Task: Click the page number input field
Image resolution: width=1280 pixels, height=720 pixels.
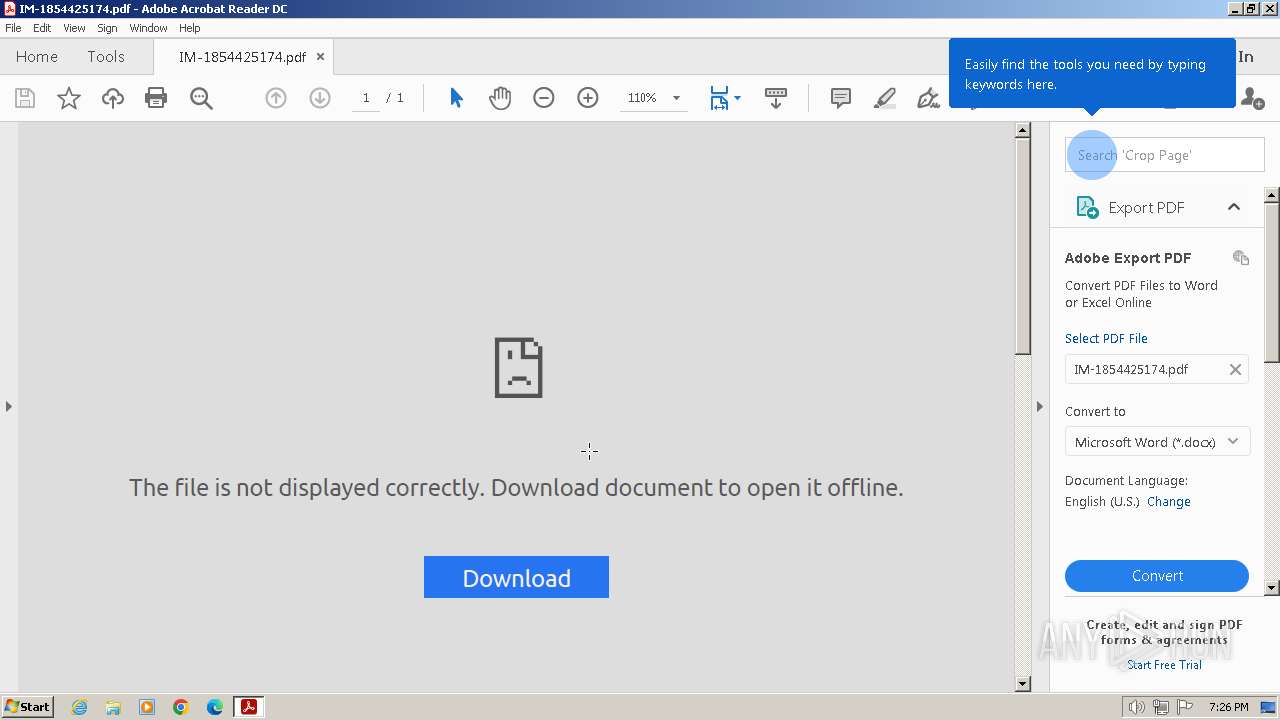Action: click(x=366, y=98)
